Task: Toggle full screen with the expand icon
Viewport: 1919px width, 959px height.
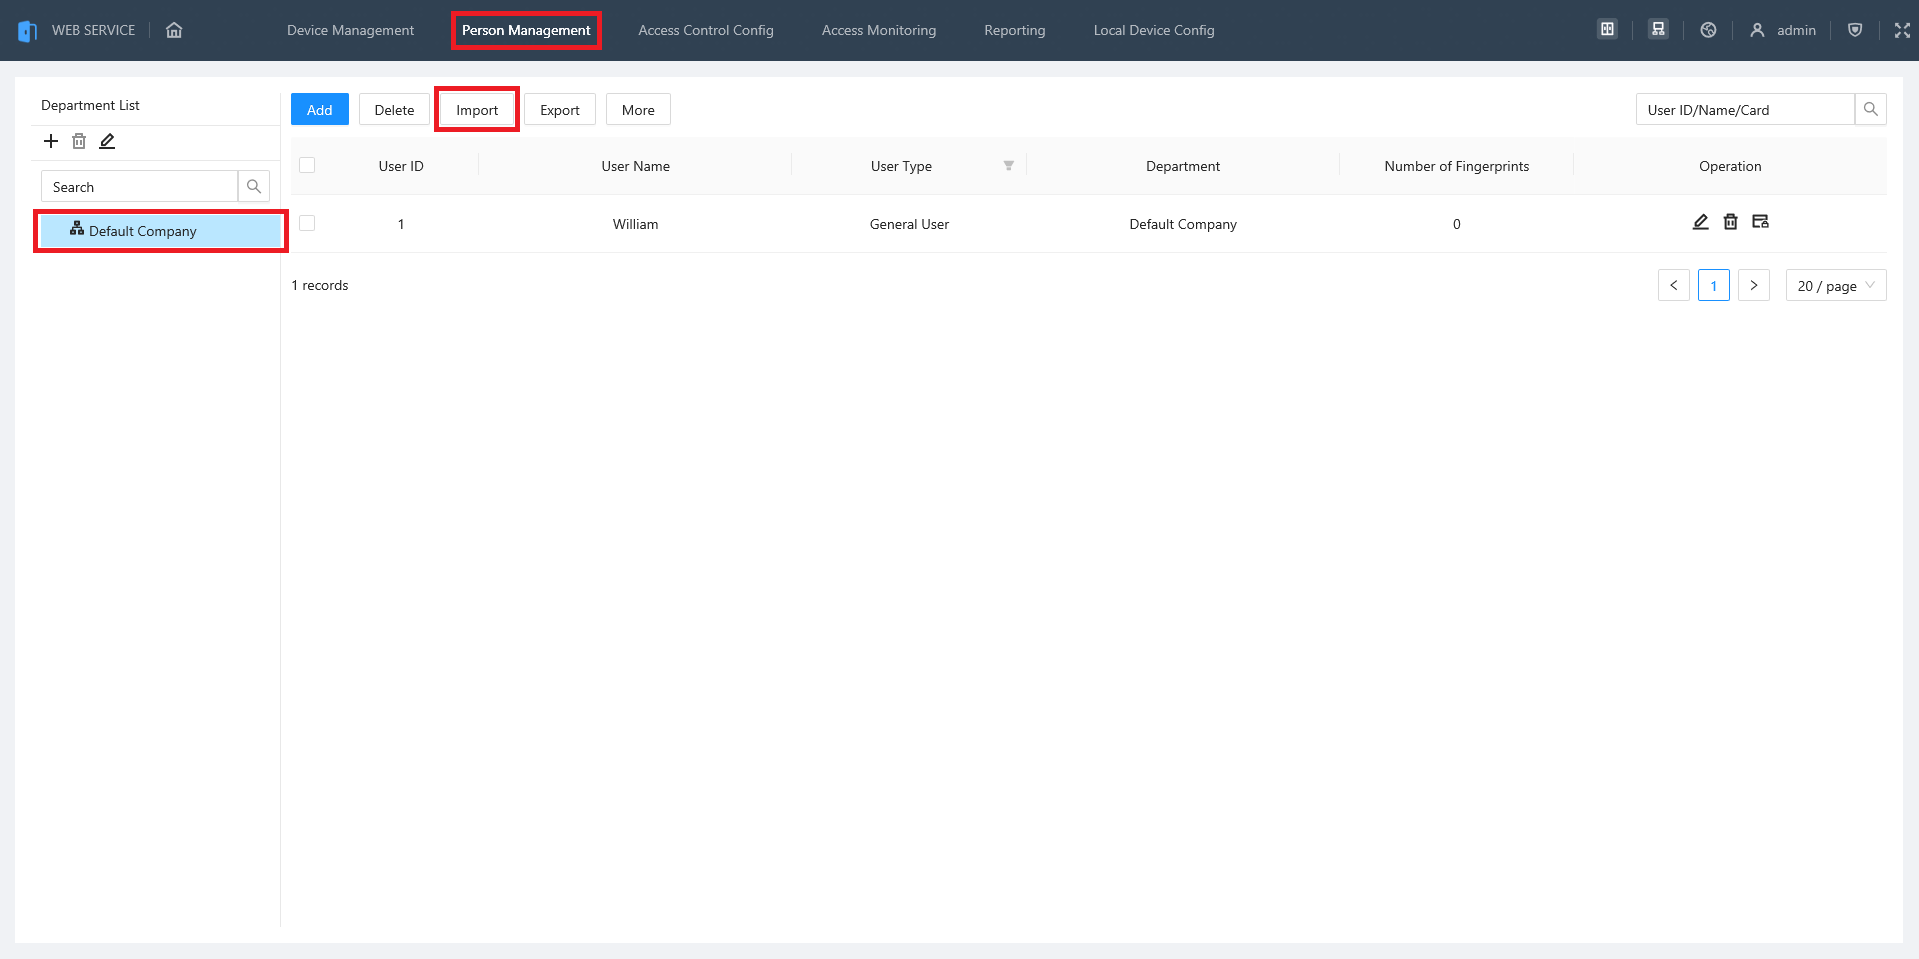Action: (1902, 30)
